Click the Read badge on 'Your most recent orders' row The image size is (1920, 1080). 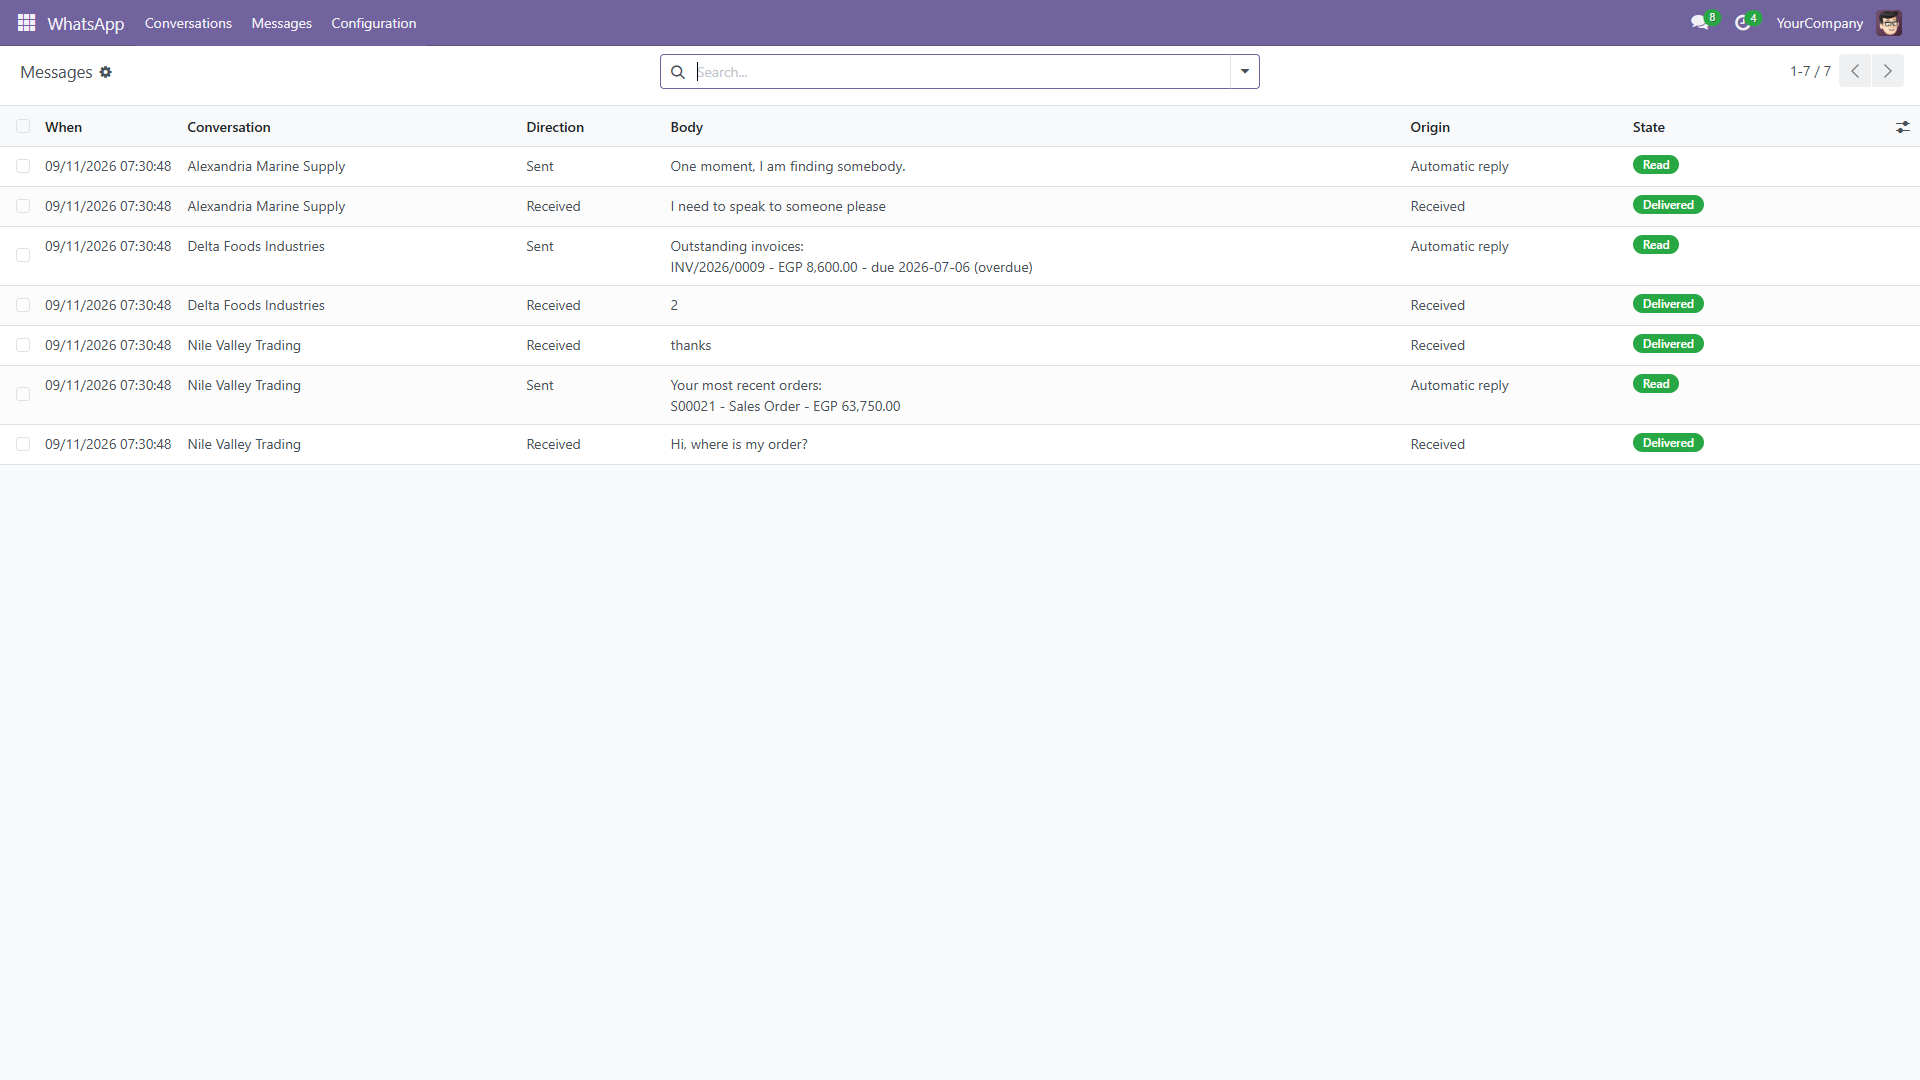tap(1656, 384)
